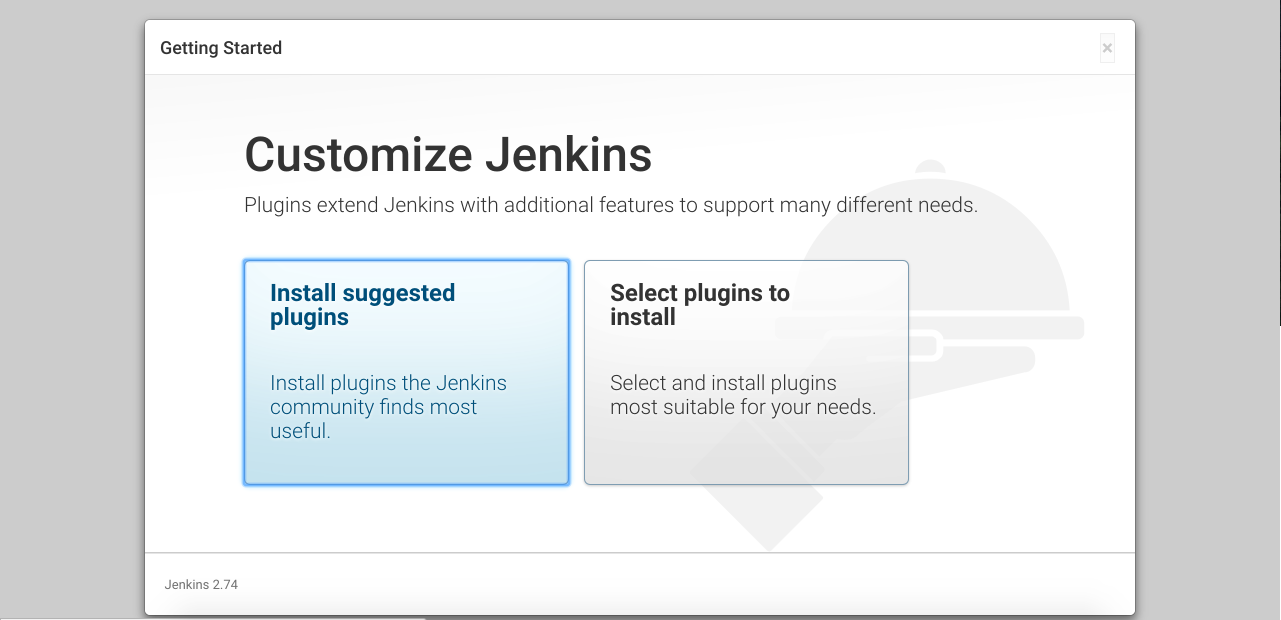Viewport: 1281px width, 620px height.
Task: Click the Getting Started dialog title
Action: [221, 48]
